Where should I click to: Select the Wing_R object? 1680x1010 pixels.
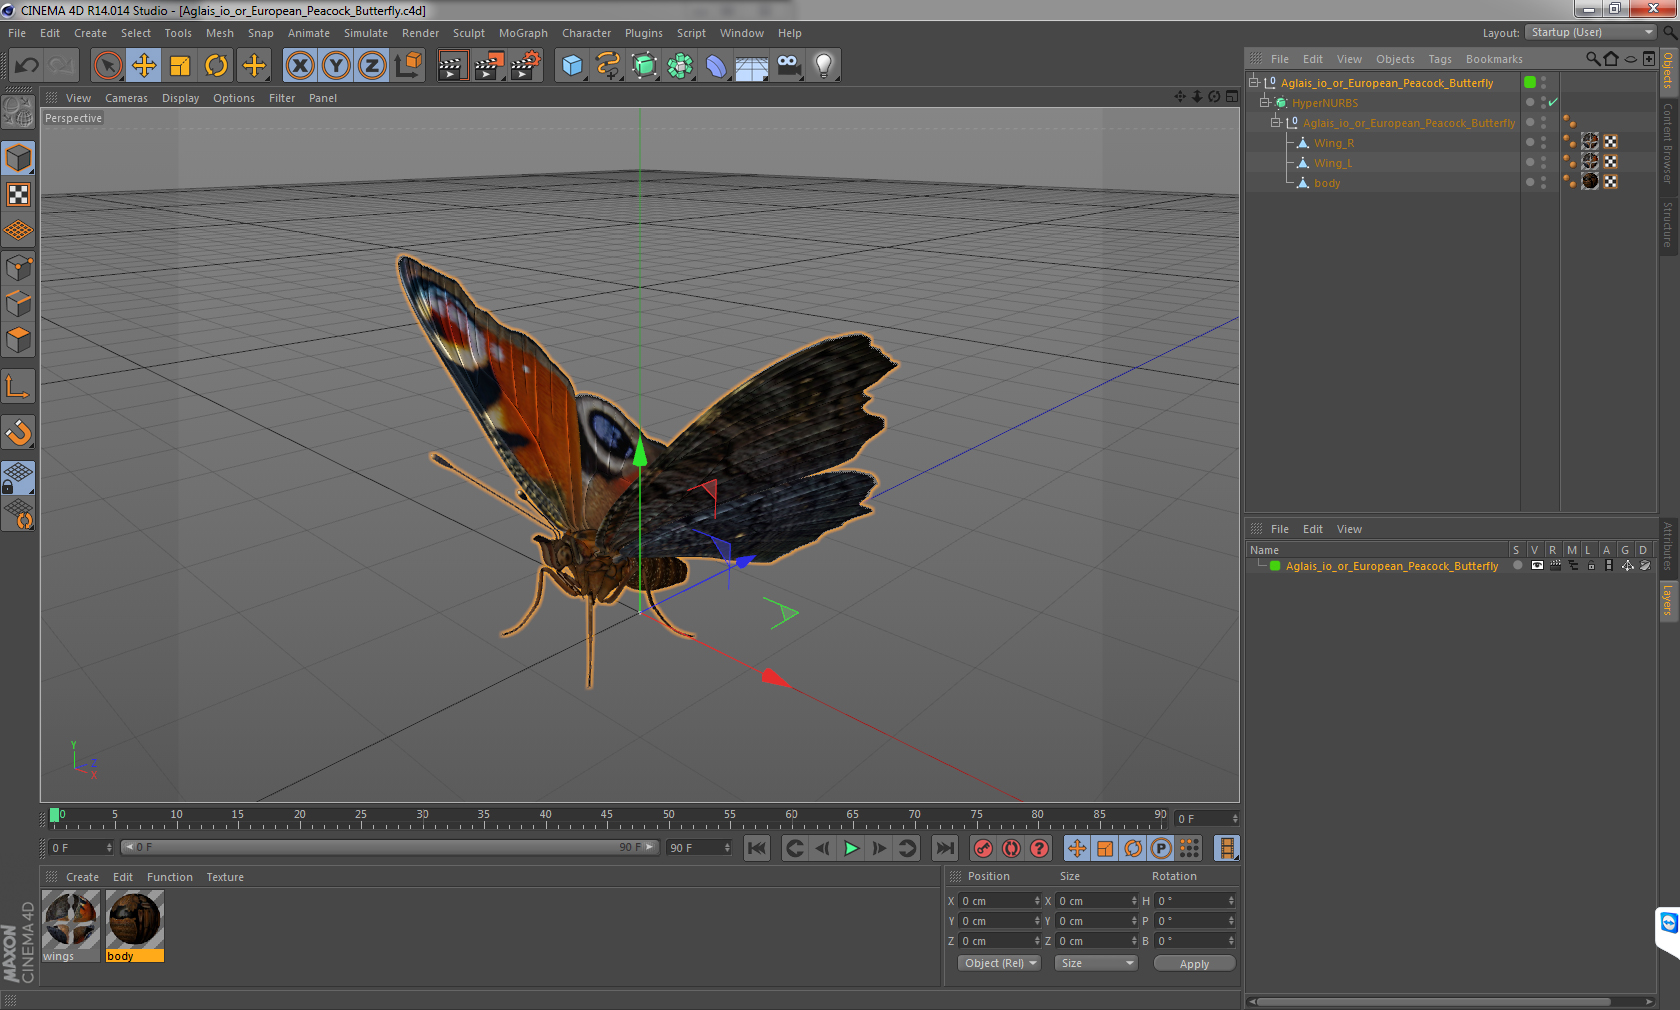point(1333,143)
